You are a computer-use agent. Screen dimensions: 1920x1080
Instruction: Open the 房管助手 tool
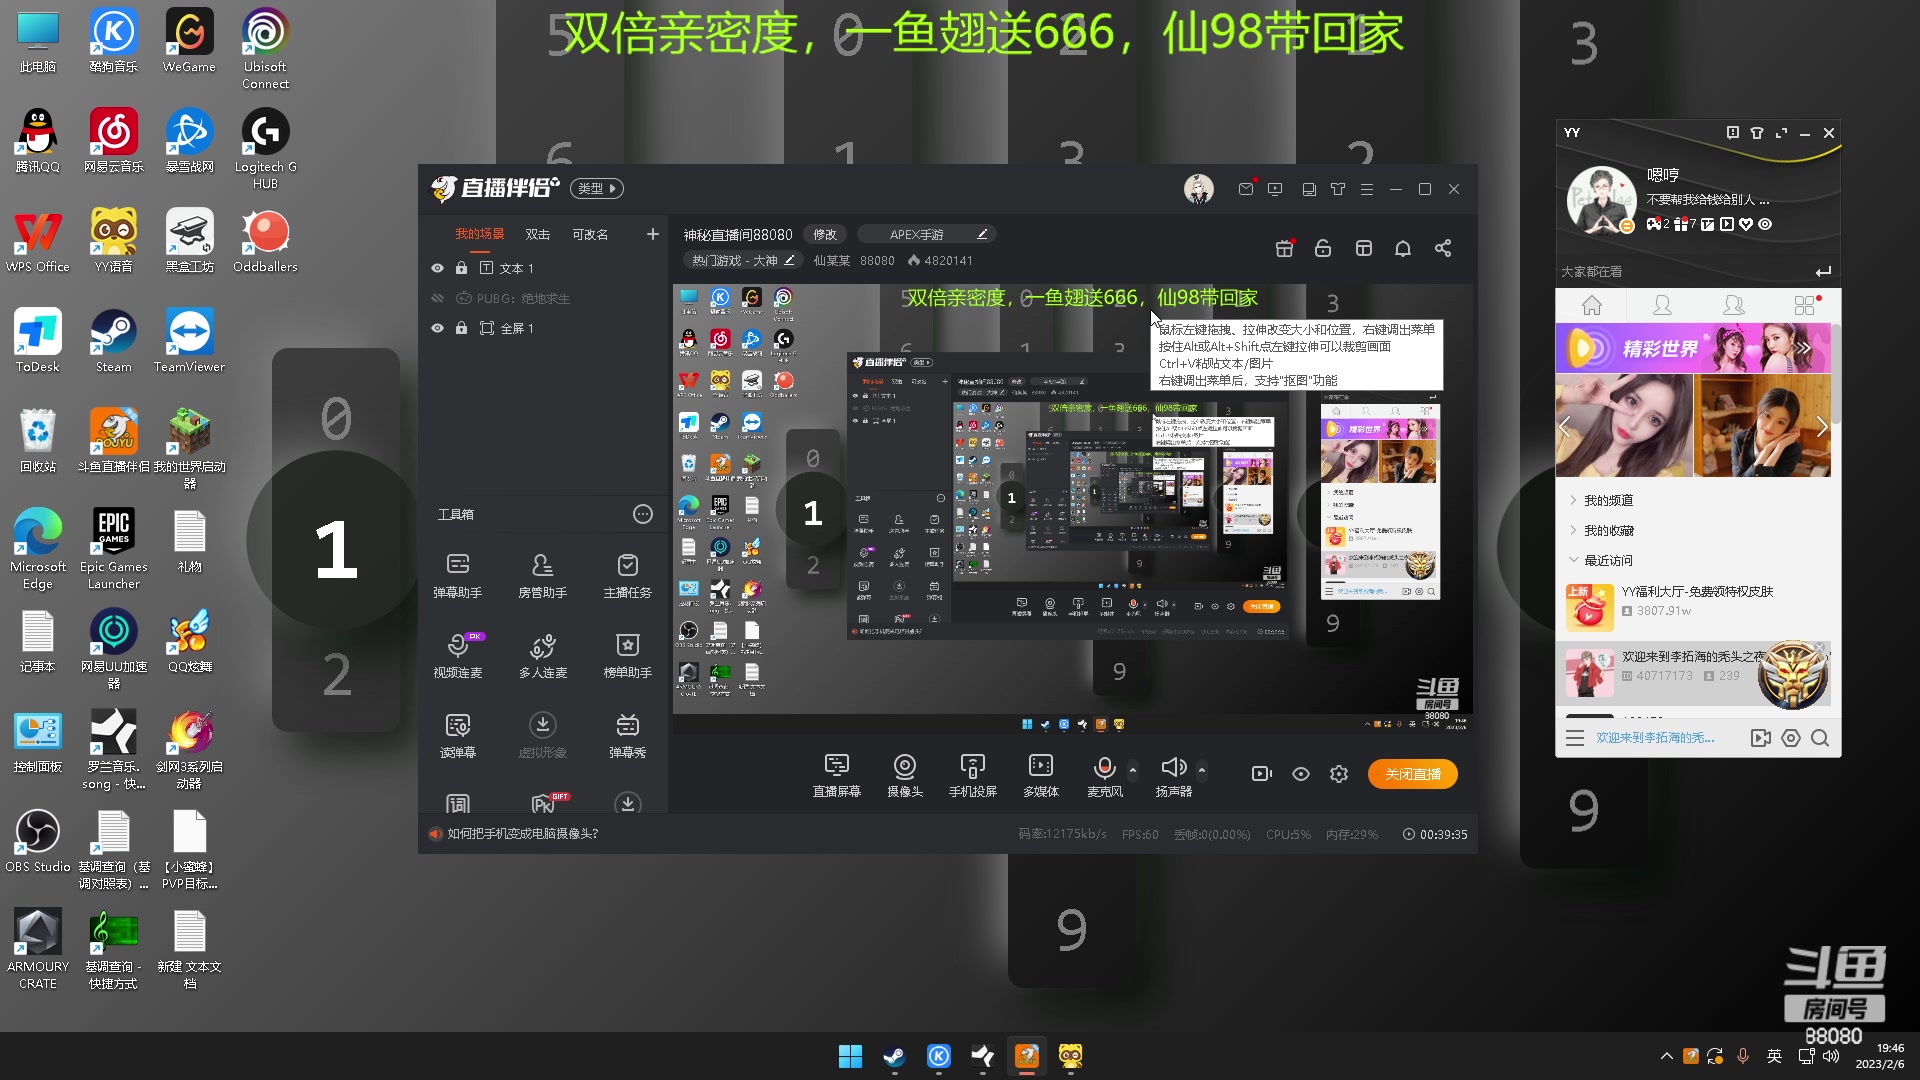(542, 575)
